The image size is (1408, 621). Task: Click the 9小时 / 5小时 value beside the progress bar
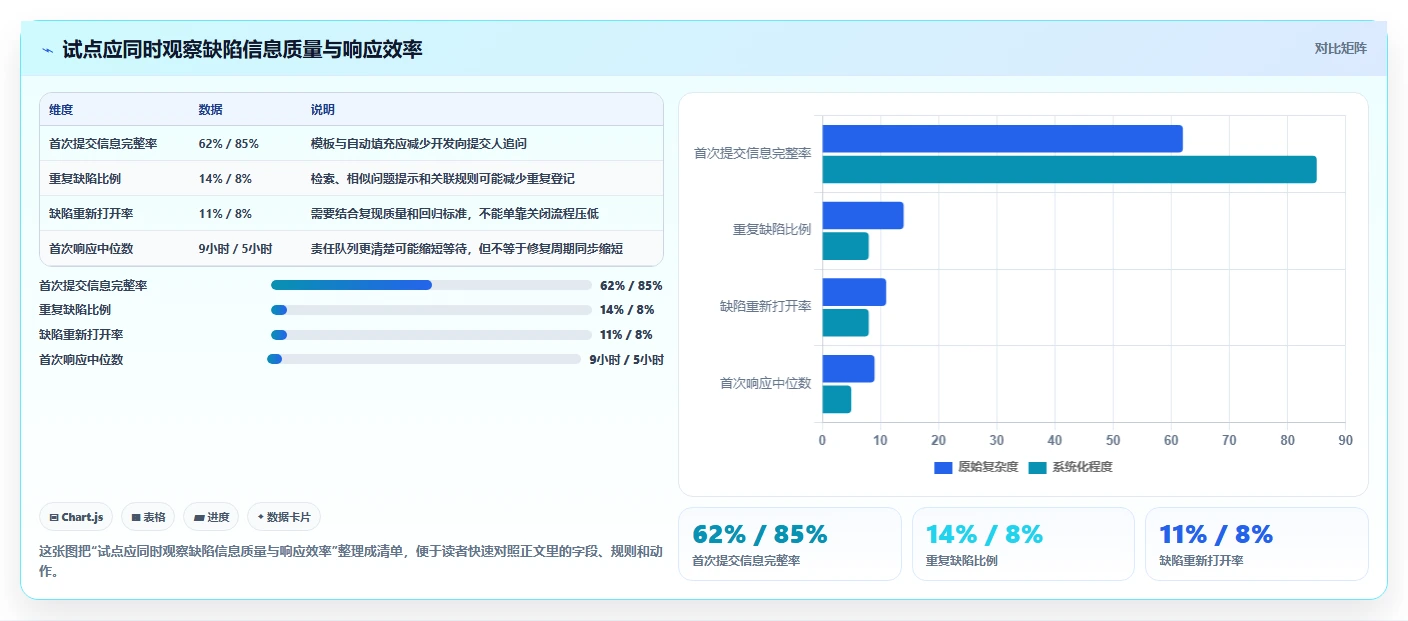pos(626,360)
